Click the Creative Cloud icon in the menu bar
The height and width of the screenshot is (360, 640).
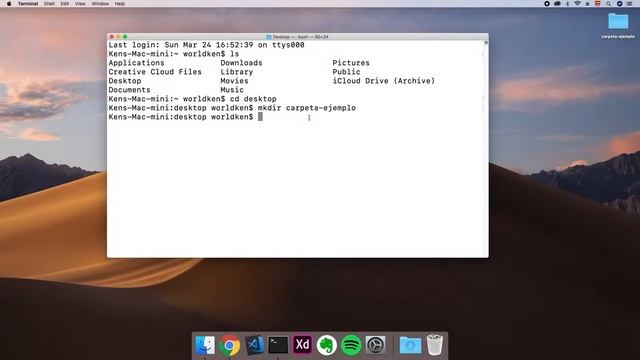coord(557,4)
